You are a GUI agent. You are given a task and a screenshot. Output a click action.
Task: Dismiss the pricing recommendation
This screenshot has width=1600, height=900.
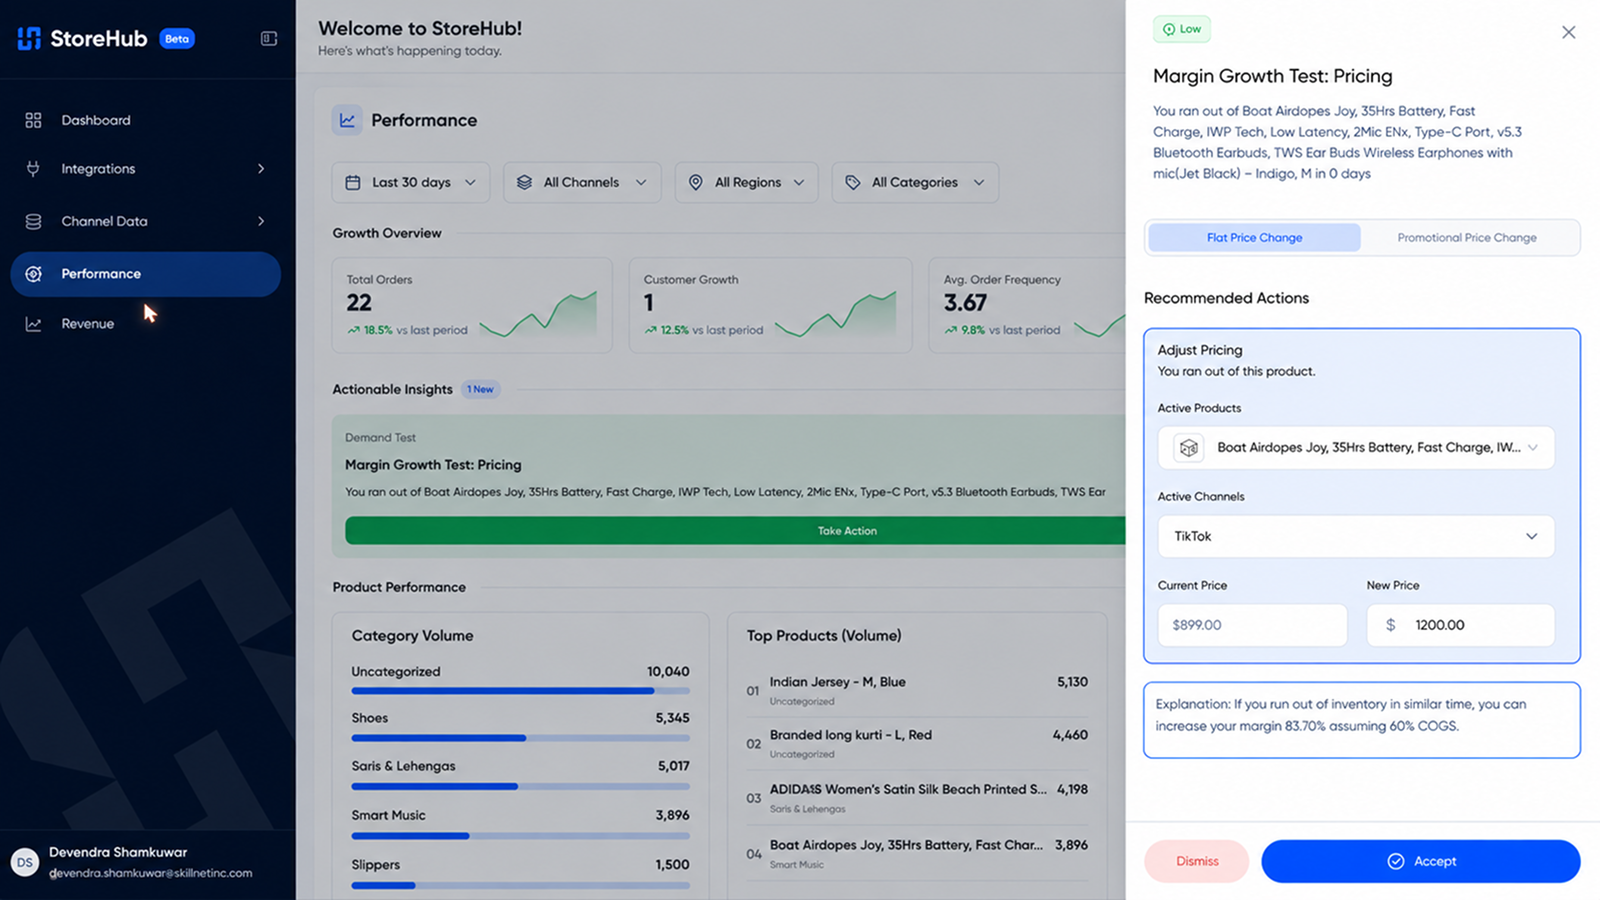[x=1197, y=861]
